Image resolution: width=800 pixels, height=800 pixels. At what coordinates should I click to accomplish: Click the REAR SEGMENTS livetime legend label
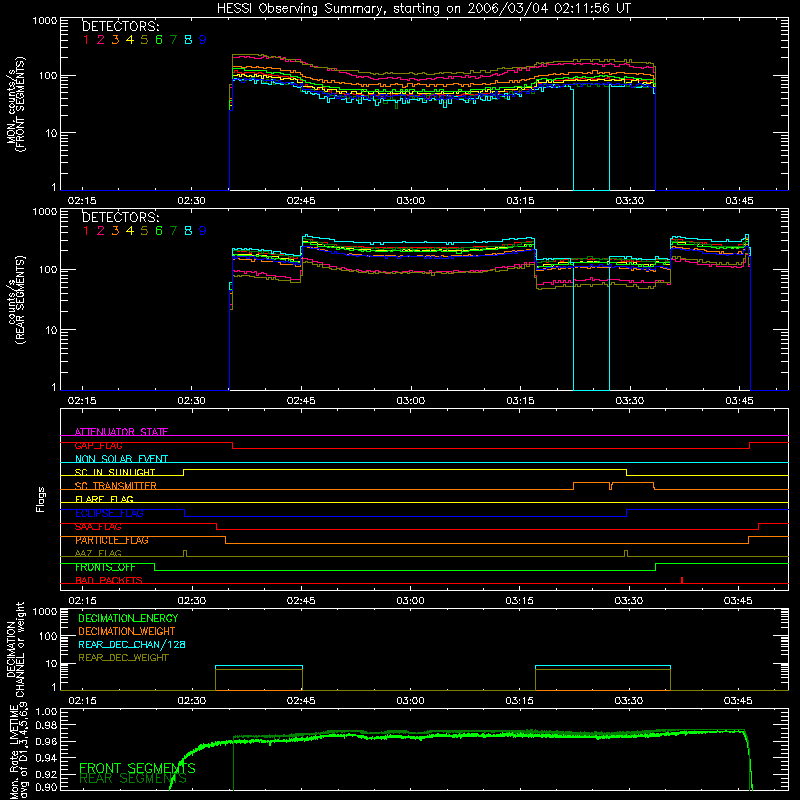(133, 779)
